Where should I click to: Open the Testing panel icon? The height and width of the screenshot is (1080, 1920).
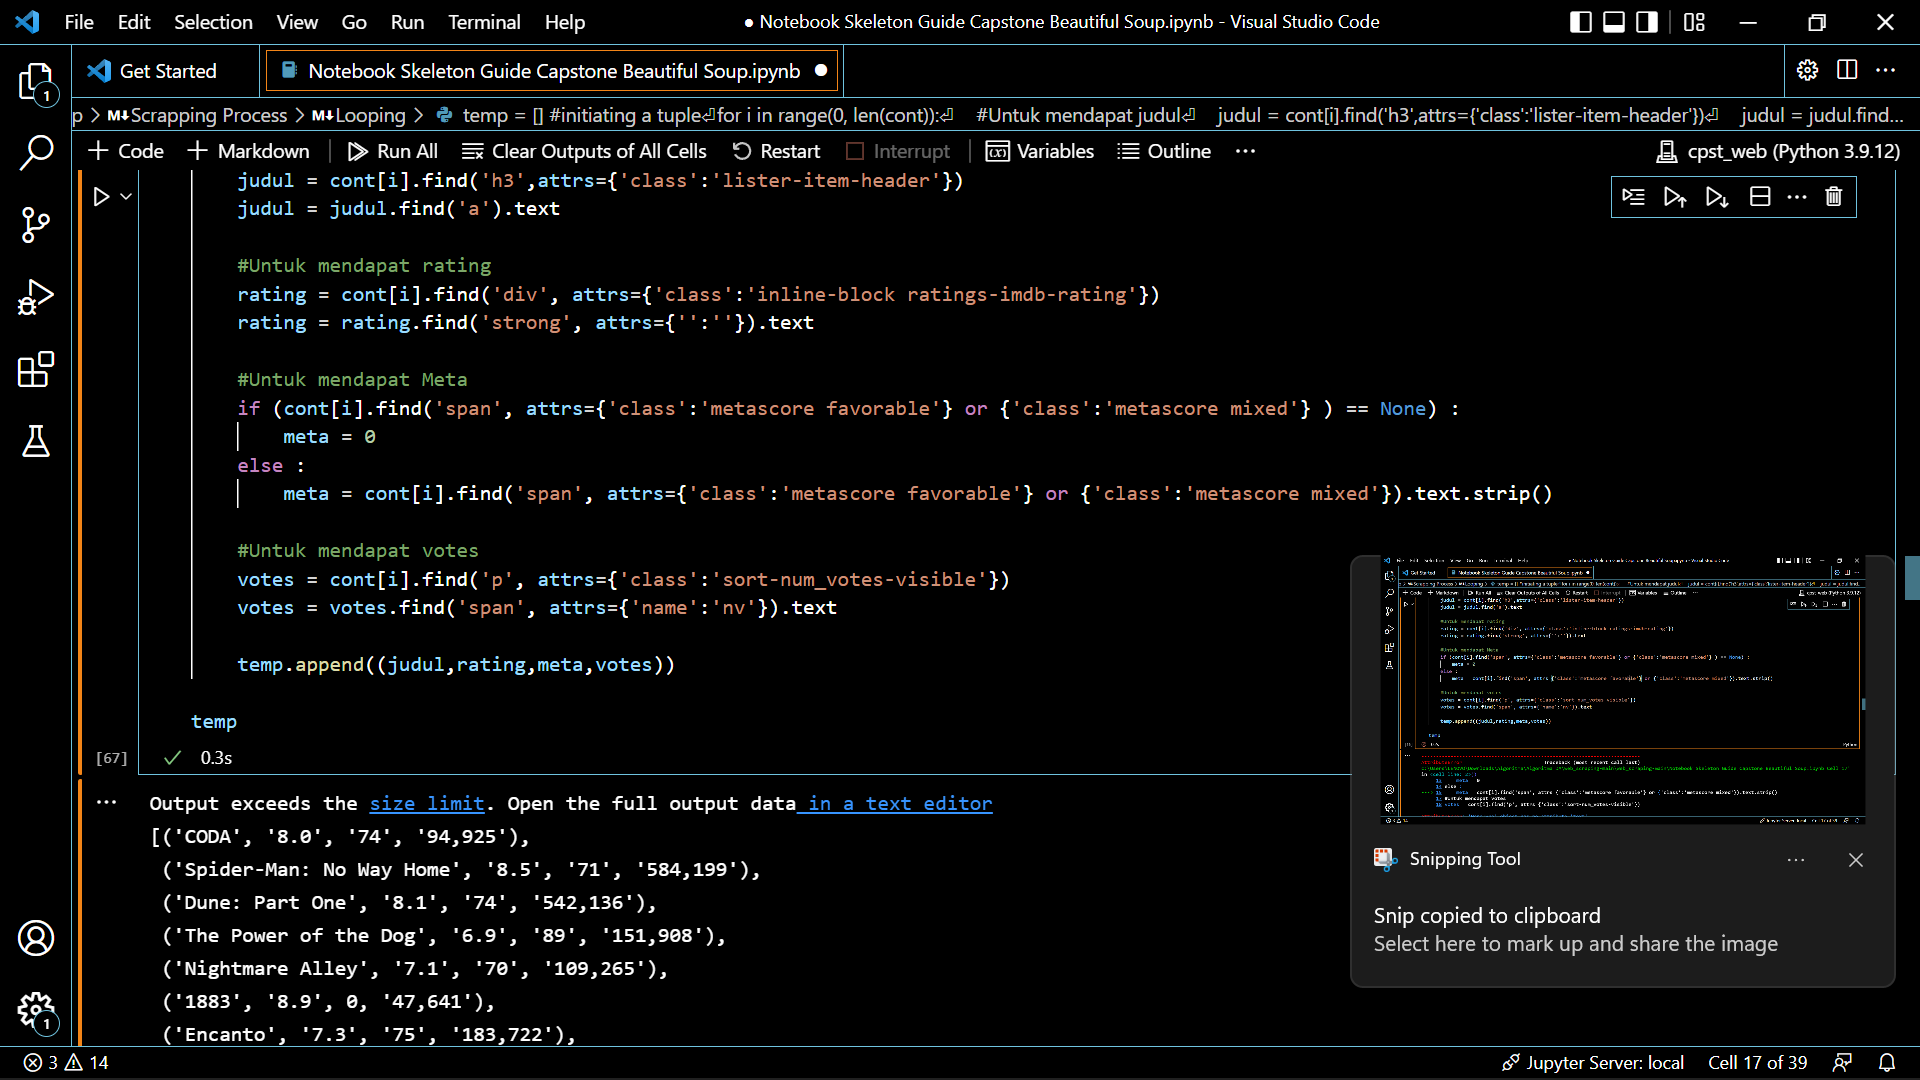point(36,442)
